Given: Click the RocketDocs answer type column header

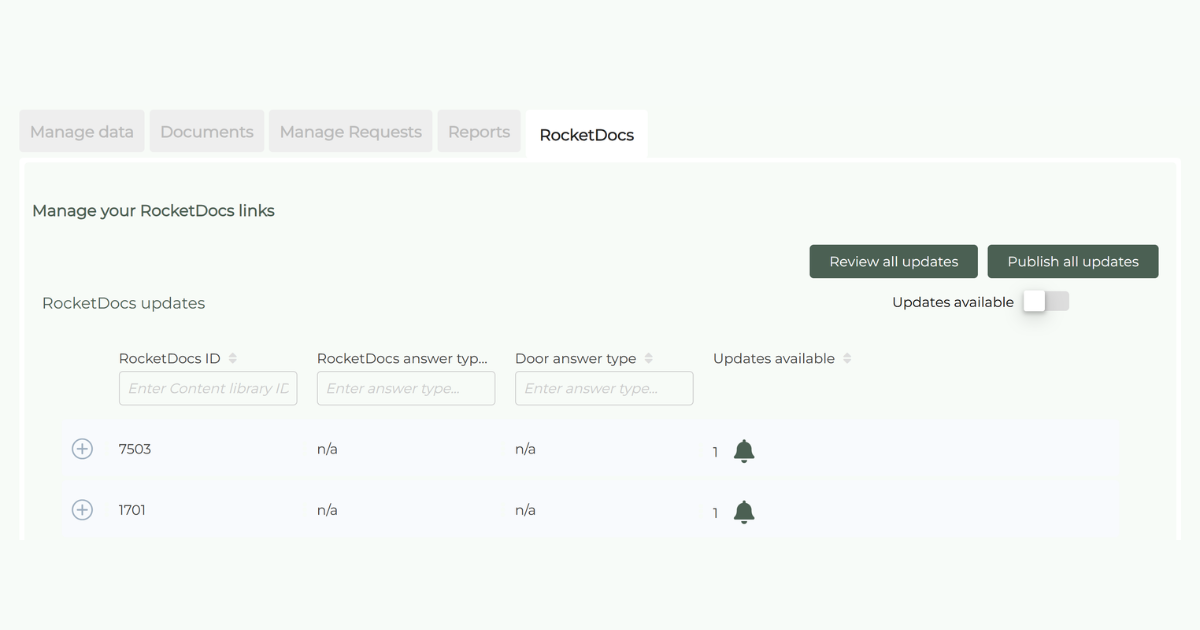Looking at the screenshot, I should 402,358.
